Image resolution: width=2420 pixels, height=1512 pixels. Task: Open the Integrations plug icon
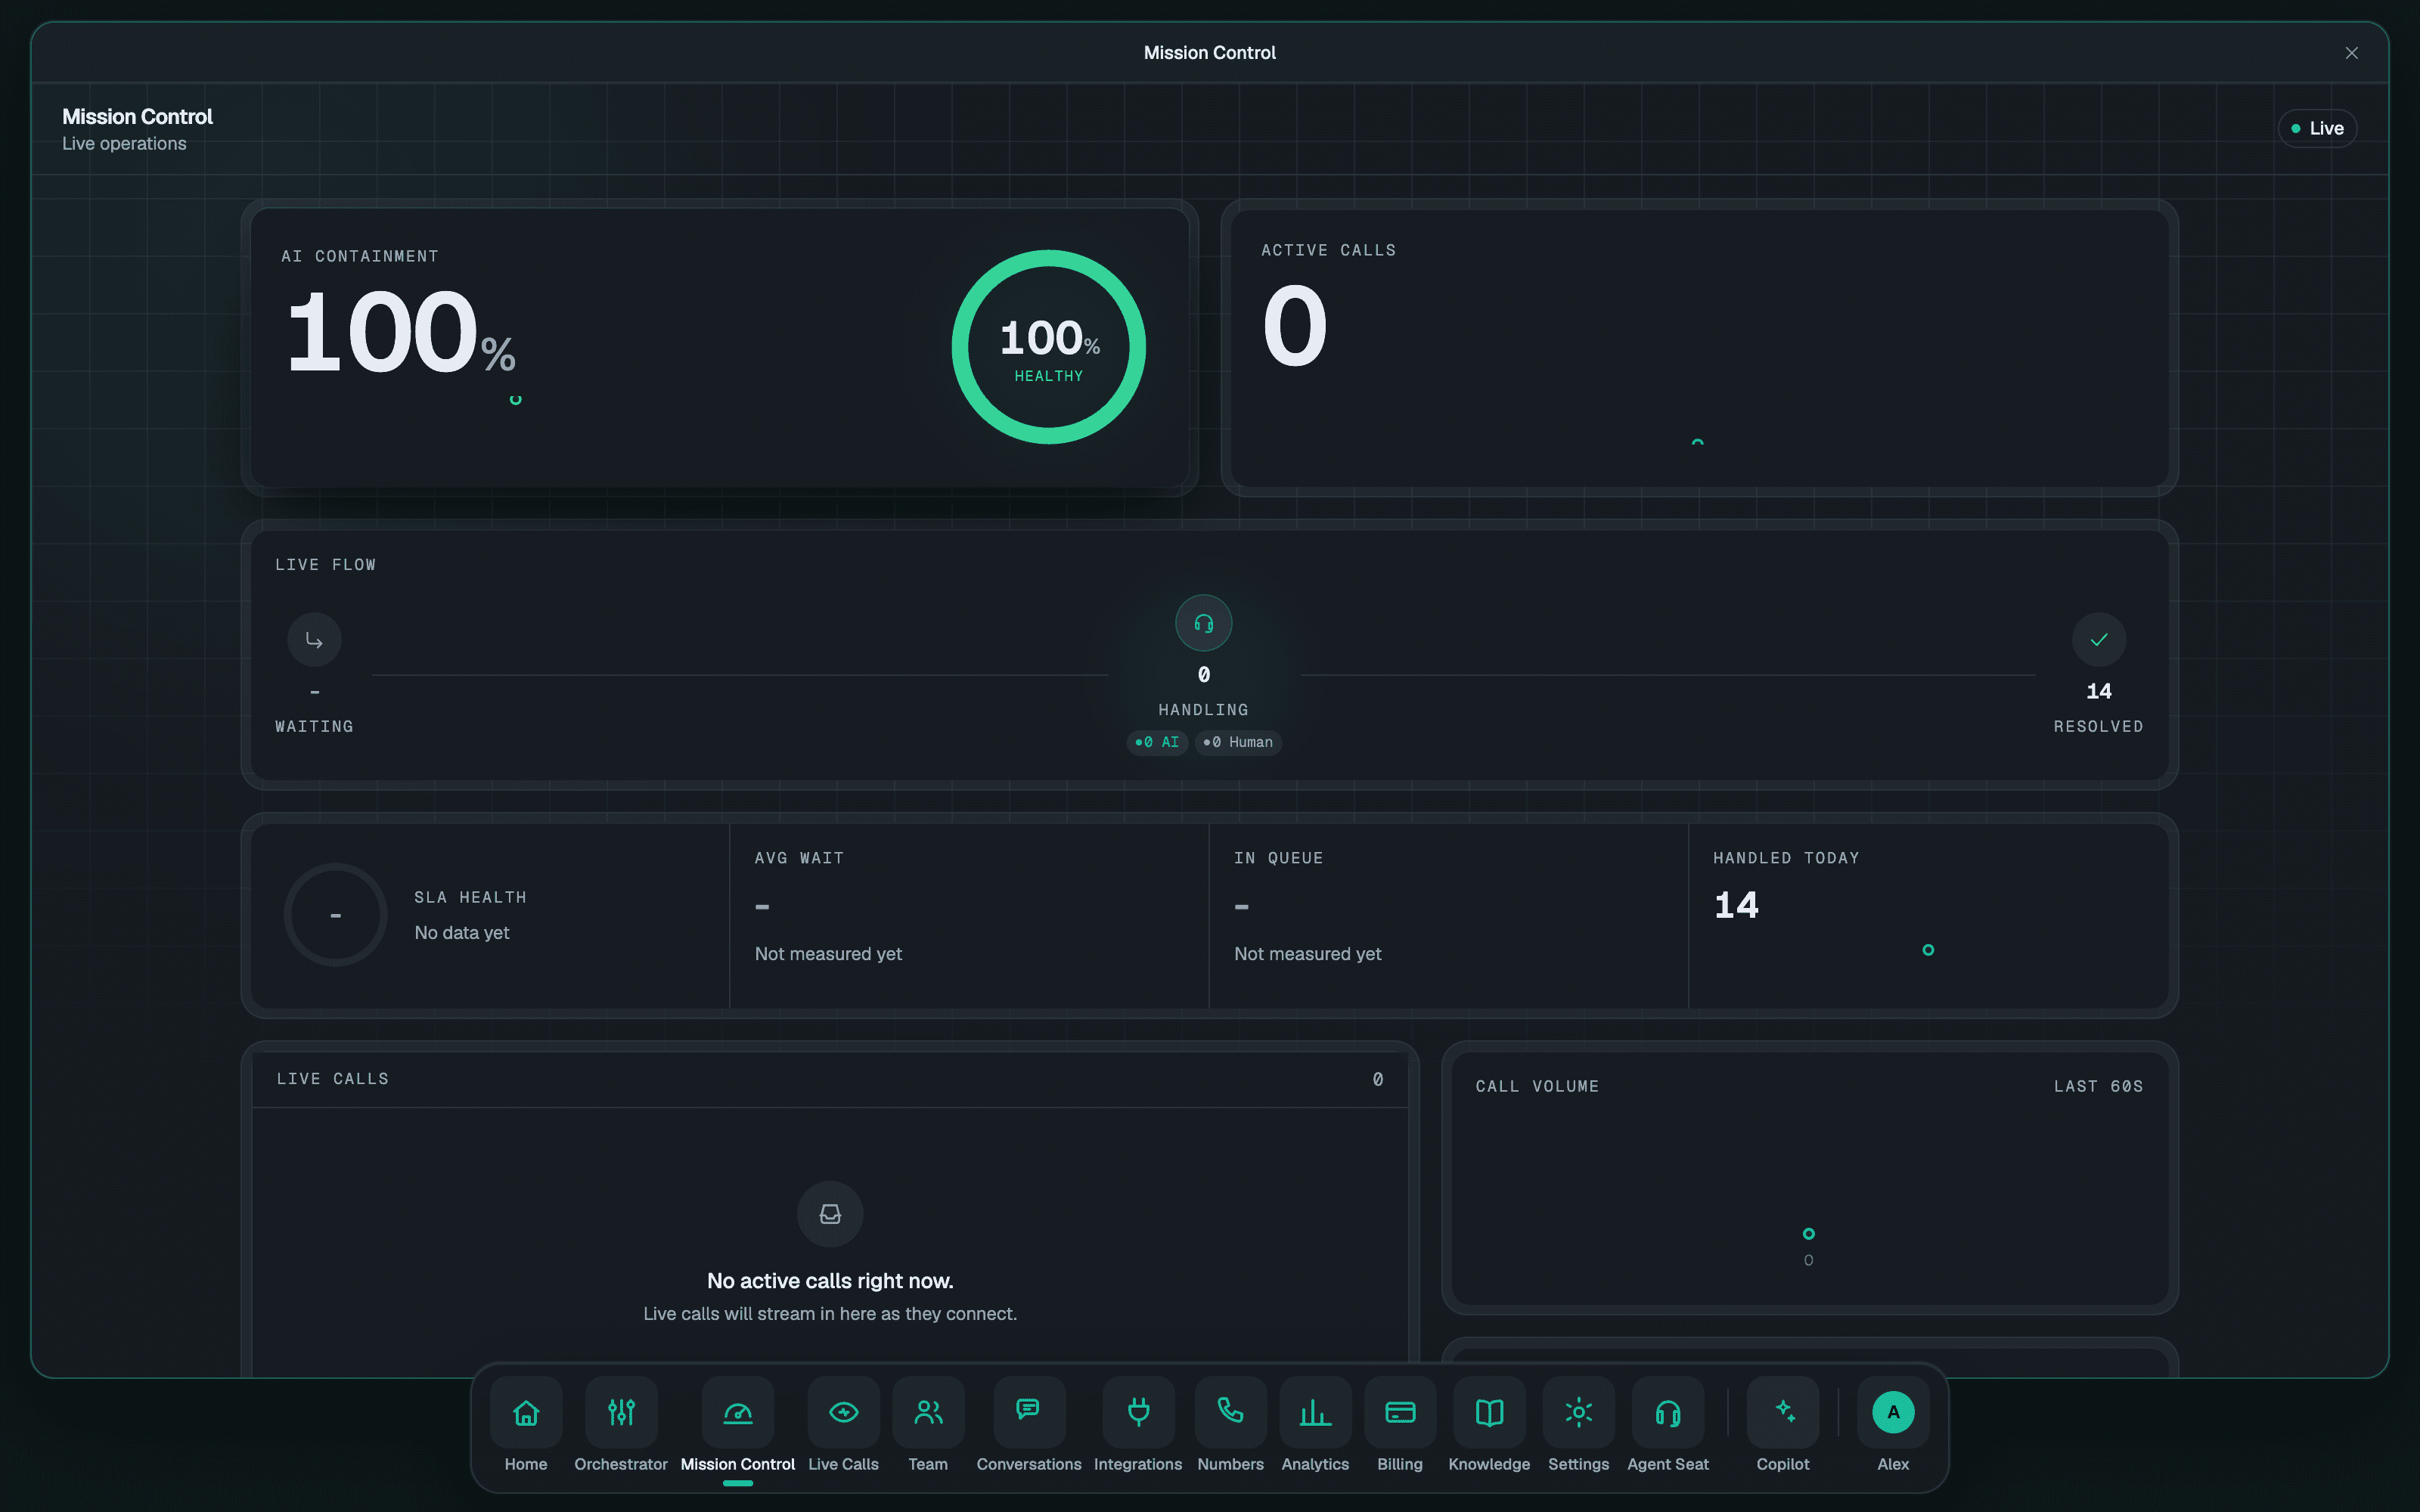point(1138,1411)
